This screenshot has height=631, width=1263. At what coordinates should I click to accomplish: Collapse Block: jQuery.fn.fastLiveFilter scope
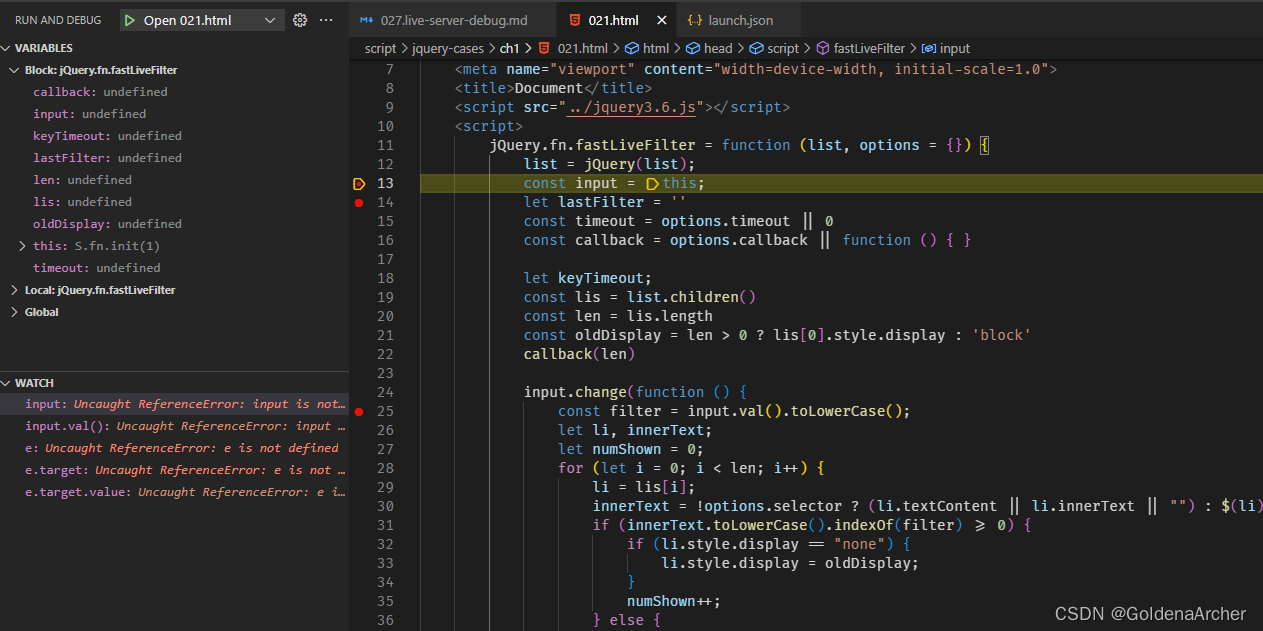coord(15,70)
